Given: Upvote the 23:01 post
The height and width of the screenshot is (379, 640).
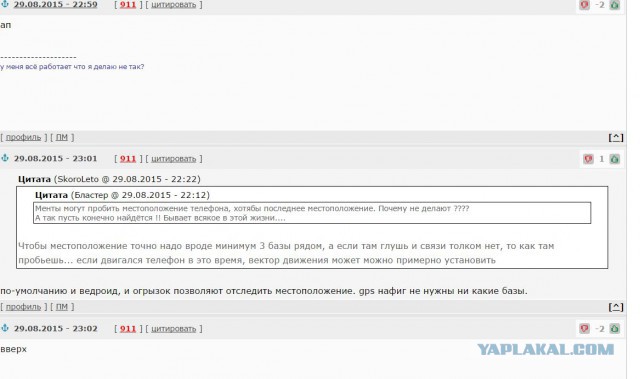Looking at the screenshot, I should (x=615, y=159).
